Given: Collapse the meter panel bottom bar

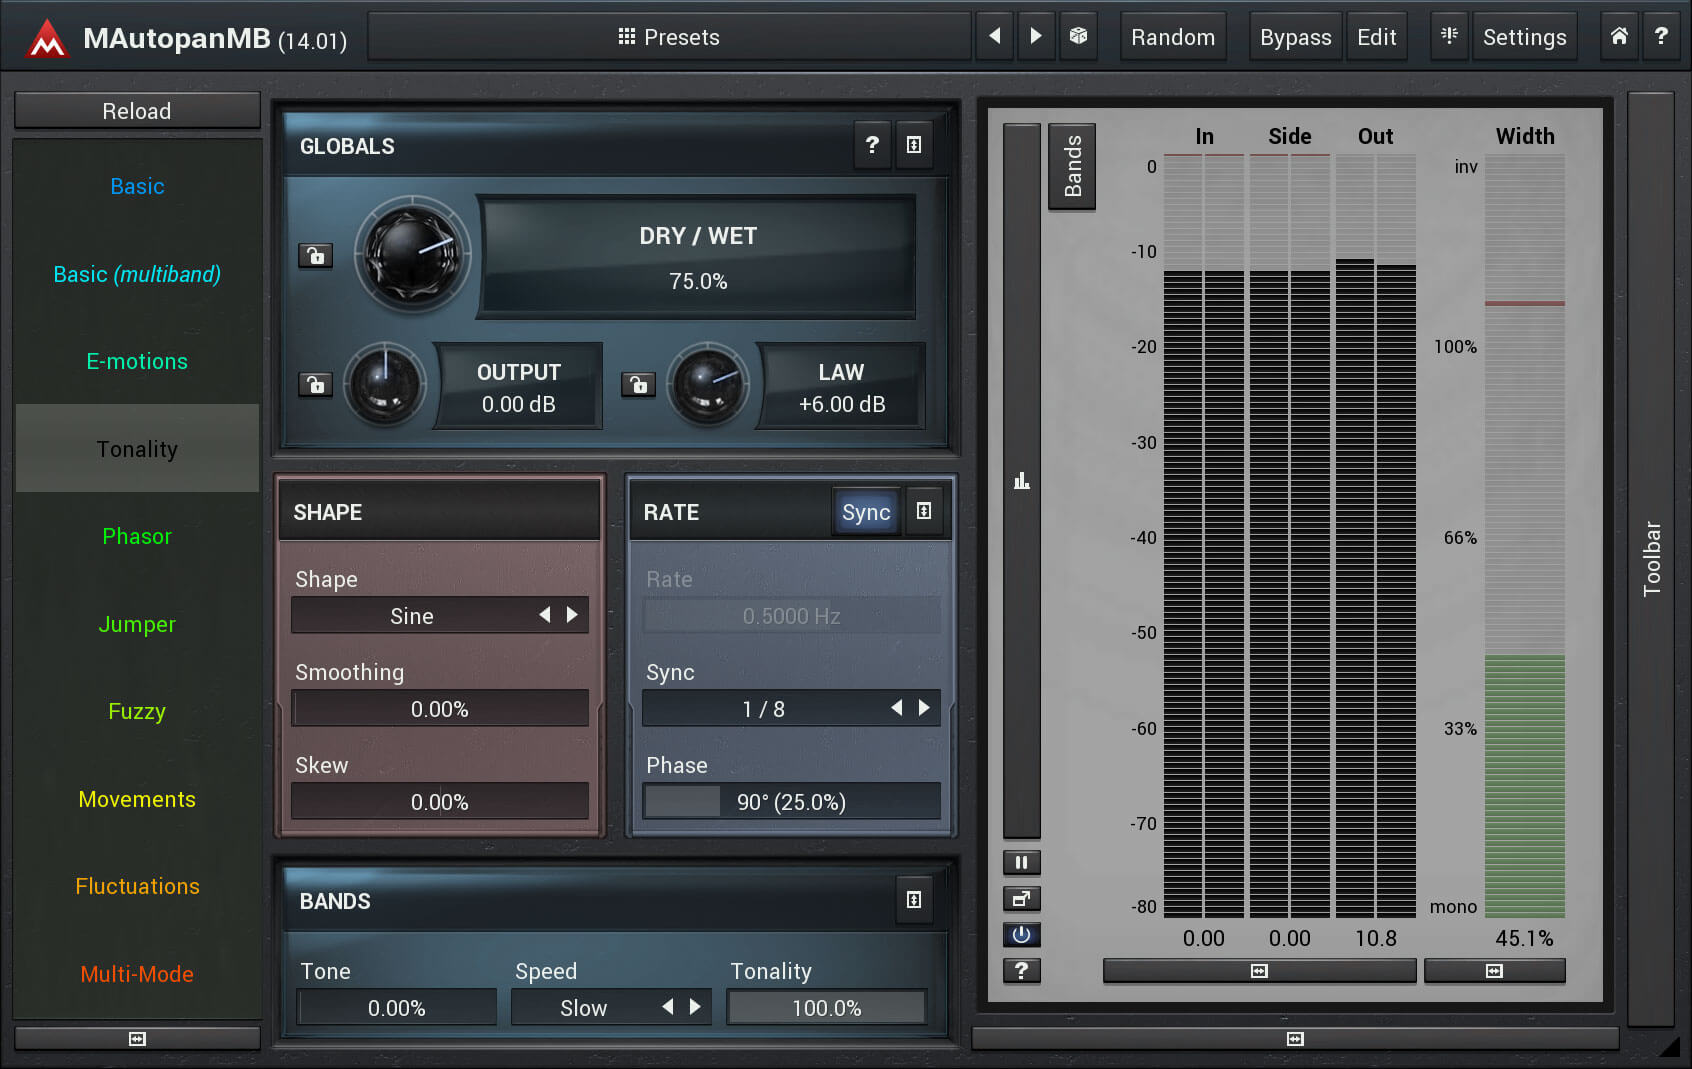Looking at the screenshot, I should (x=1295, y=1039).
